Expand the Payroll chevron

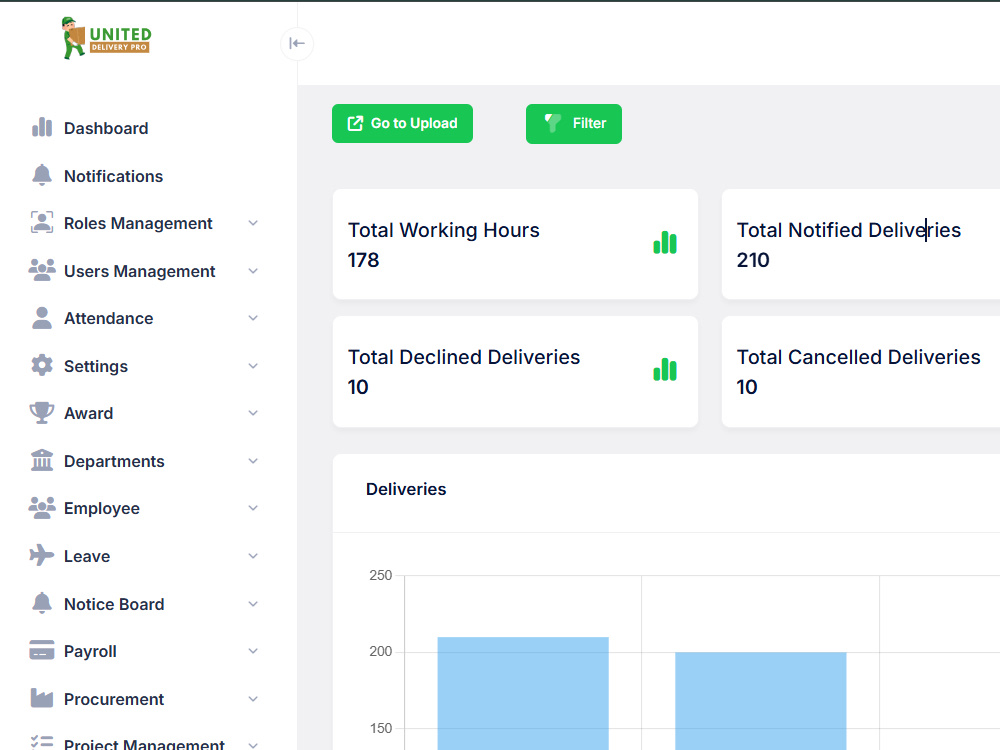point(253,651)
